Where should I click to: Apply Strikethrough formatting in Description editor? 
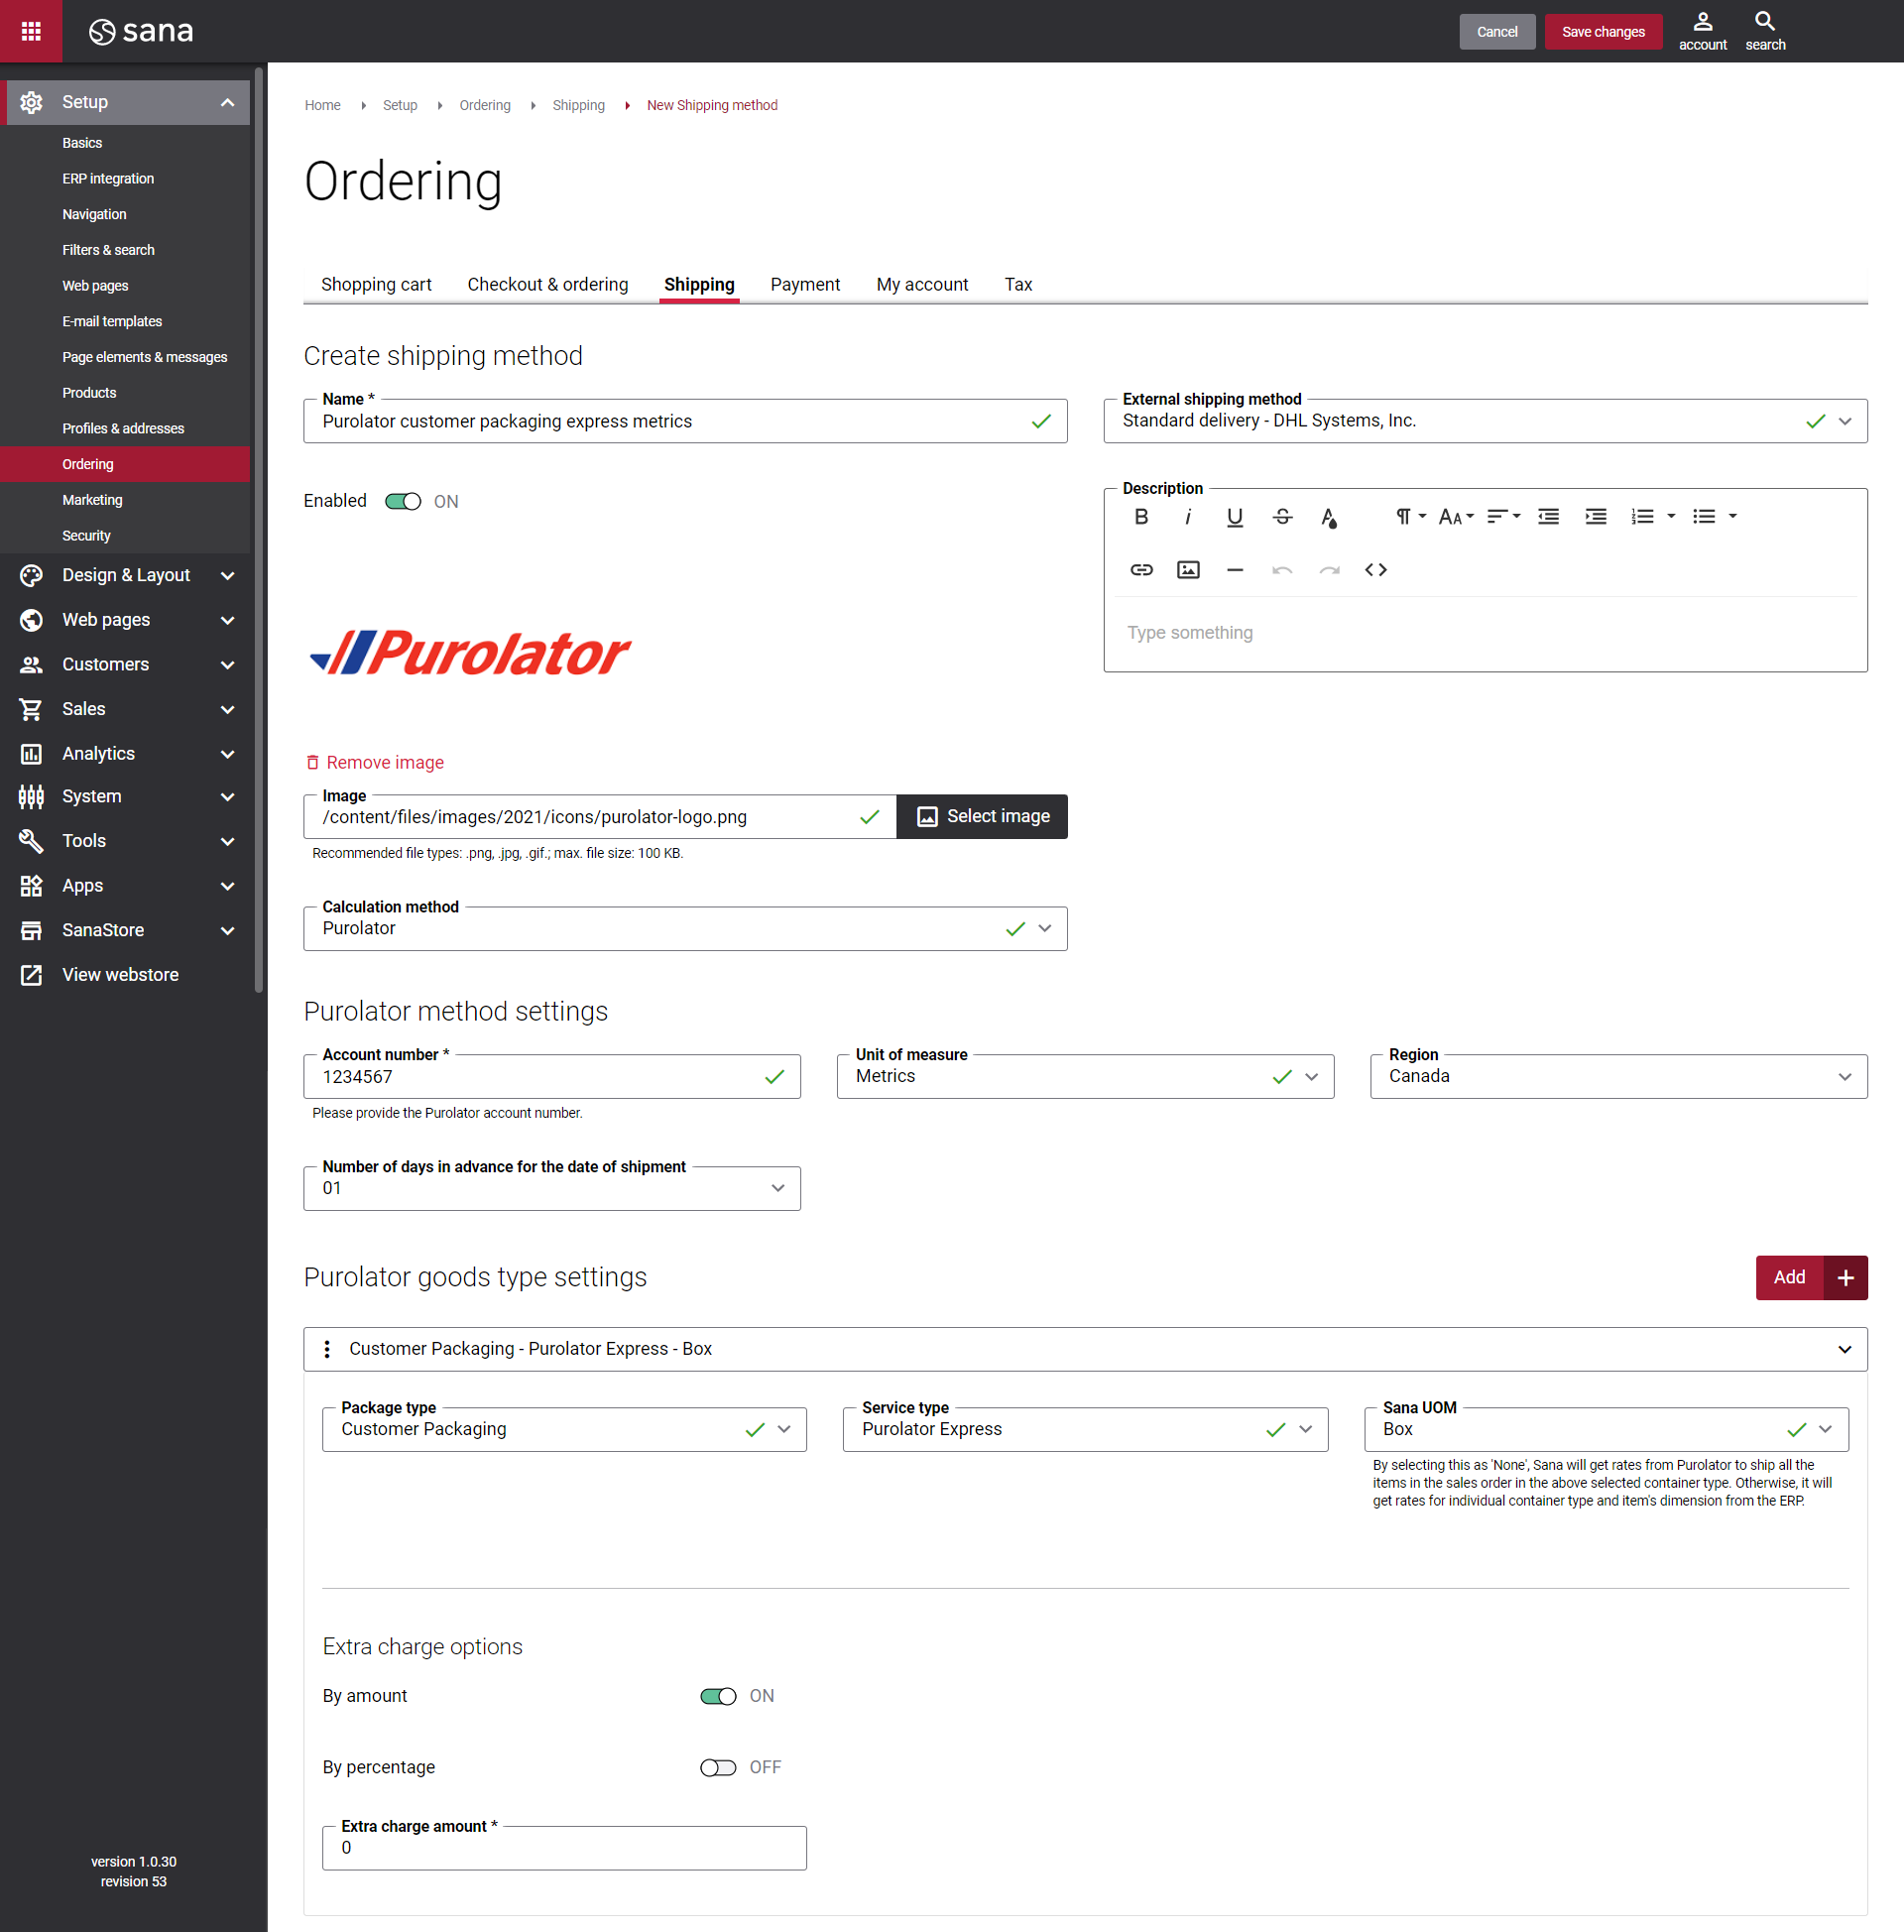pos(1282,517)
